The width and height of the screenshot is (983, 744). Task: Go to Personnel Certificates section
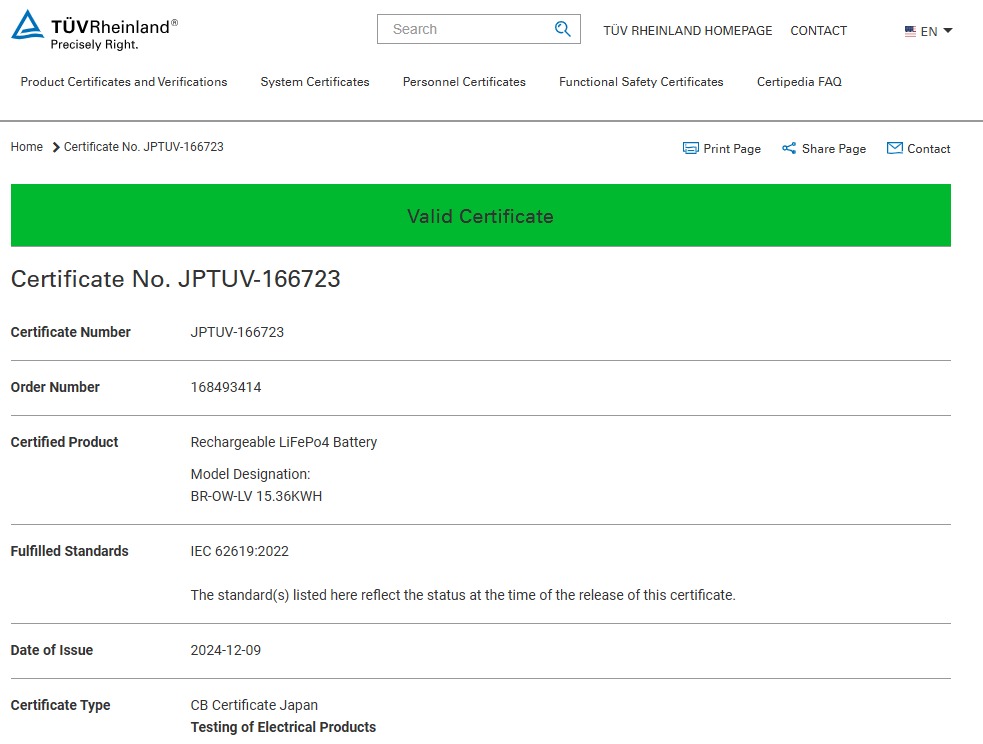coord(464,82)
